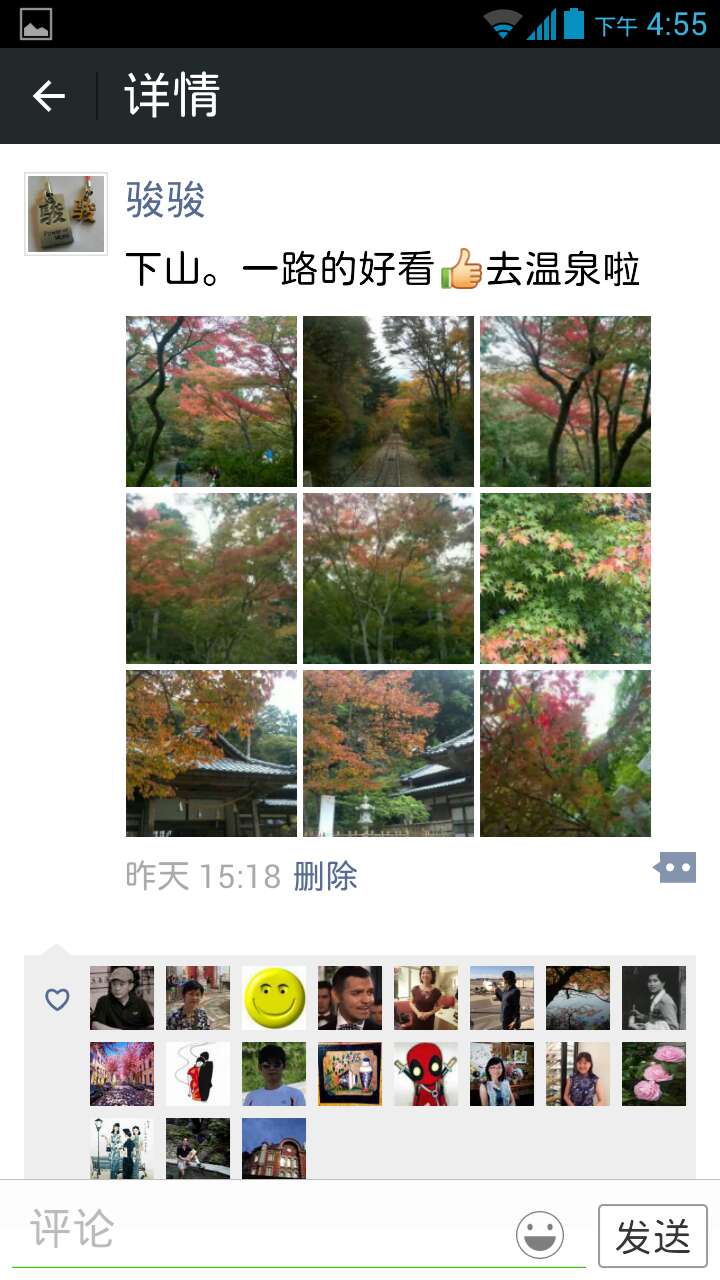Click the 删除 delete link
The image size is (720, 1280).
325,876
